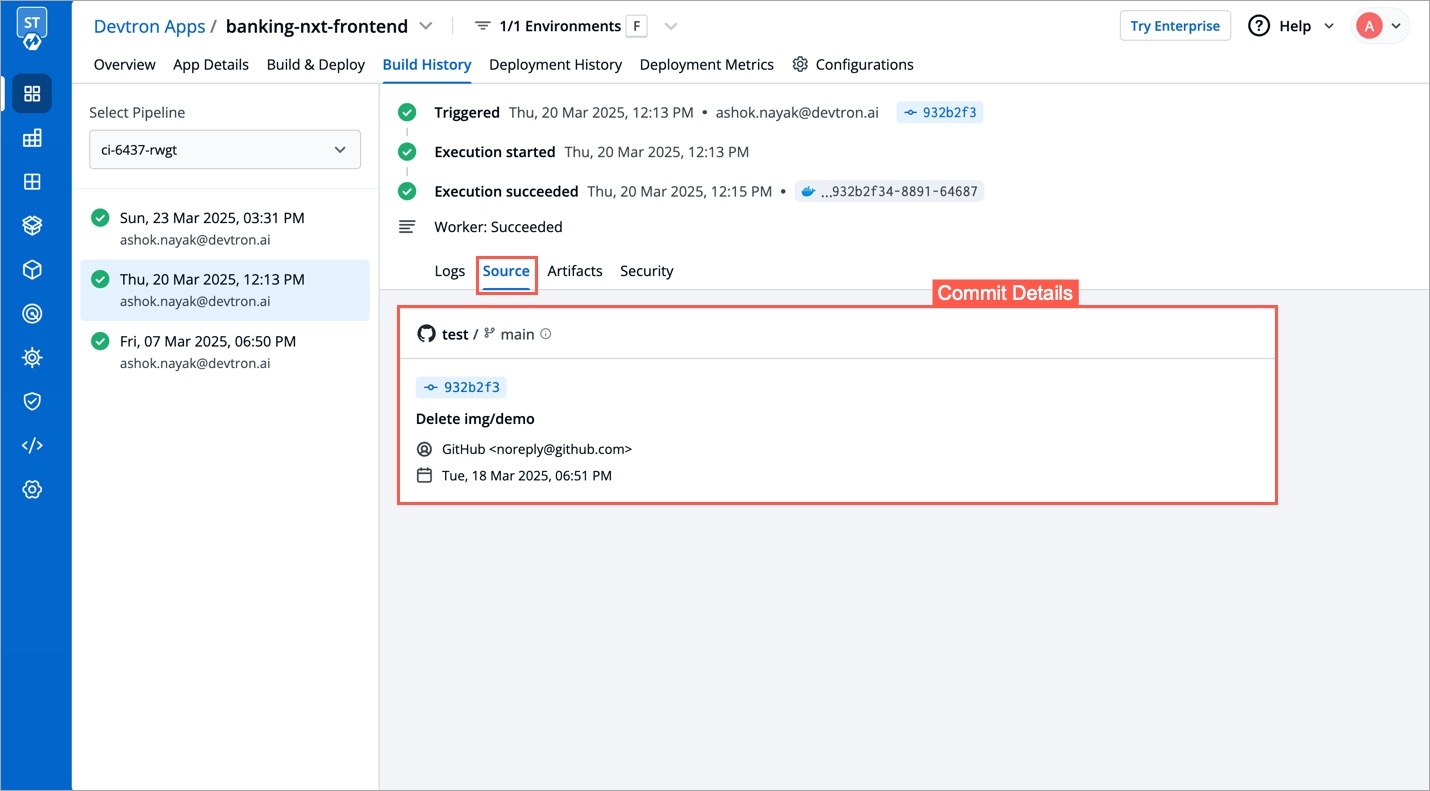Click the Devtron Apps breadcrumb link

150,26
